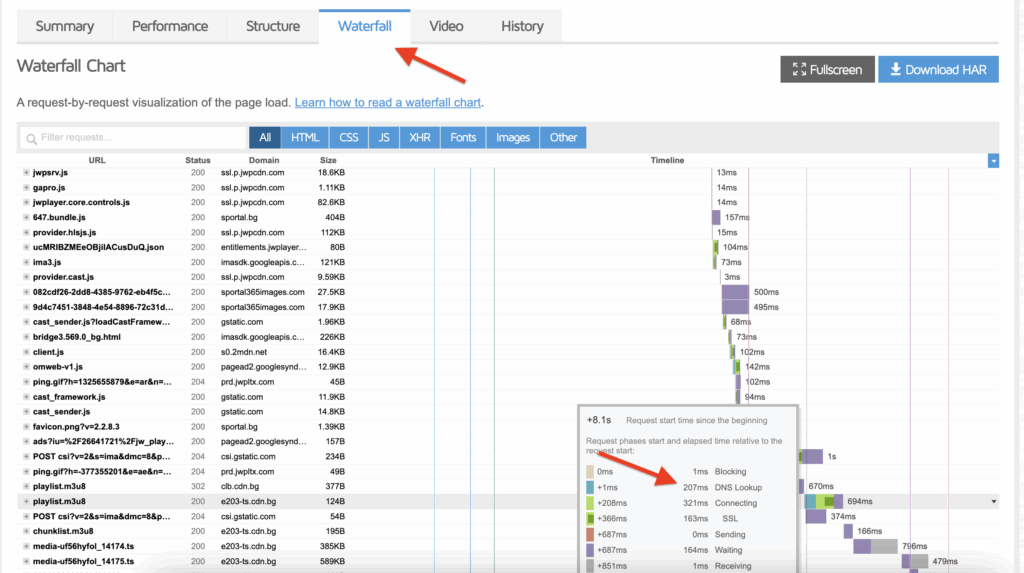Click the 226KB size cell
Screen dimensions: 1024x573
click(x=332, y=337)
